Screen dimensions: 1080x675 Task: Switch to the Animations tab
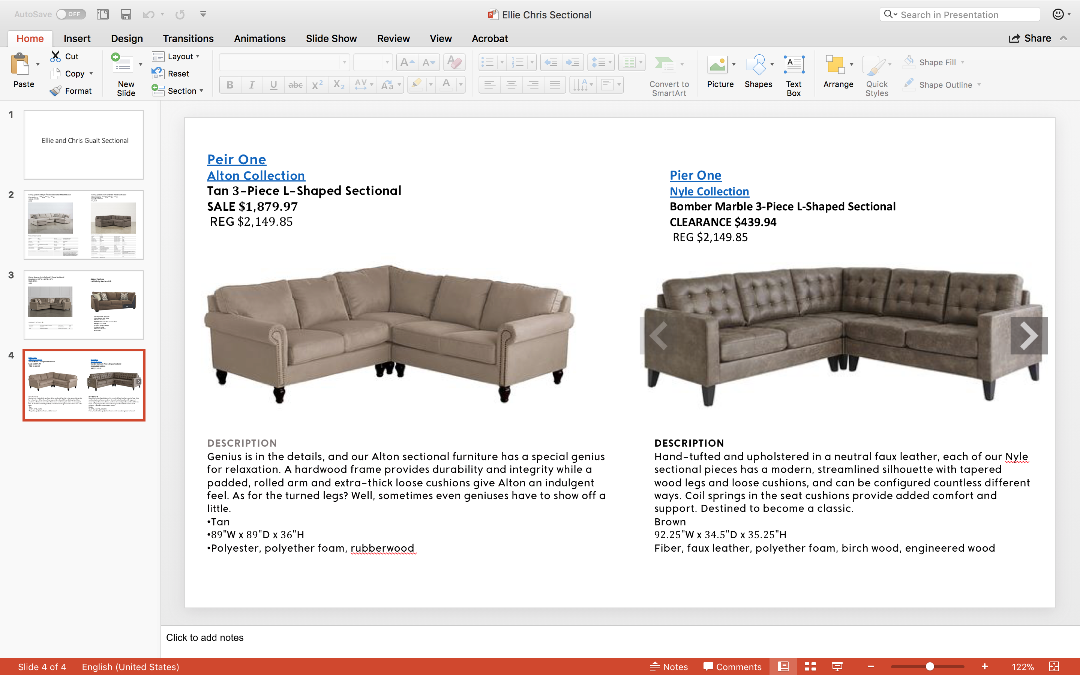[x=260, y=39]
